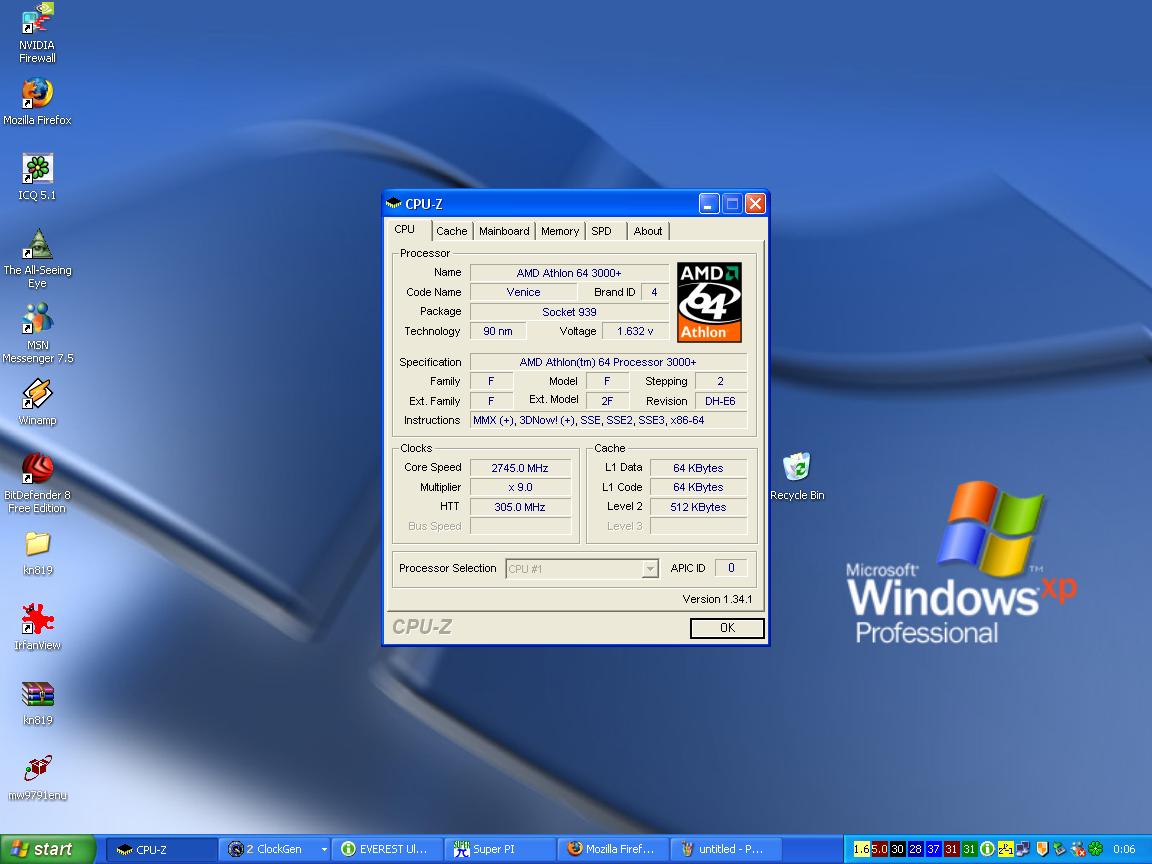Switch to CPU-Z taskbar button
Viewport: 1152px width, 864px height.
coord(162,849)
